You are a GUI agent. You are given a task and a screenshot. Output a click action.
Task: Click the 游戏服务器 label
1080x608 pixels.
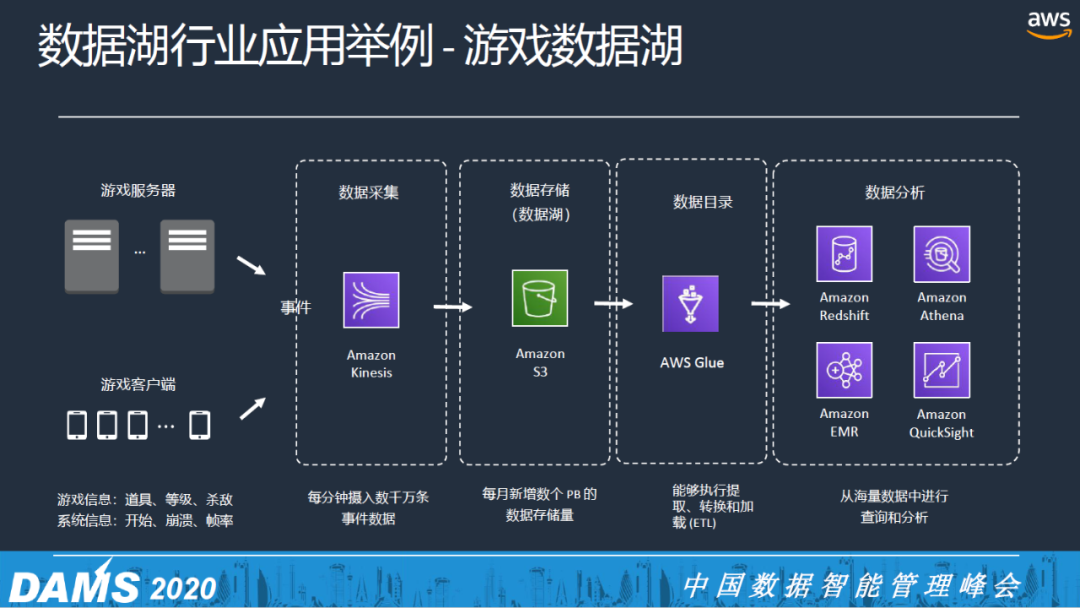(138, 191)
